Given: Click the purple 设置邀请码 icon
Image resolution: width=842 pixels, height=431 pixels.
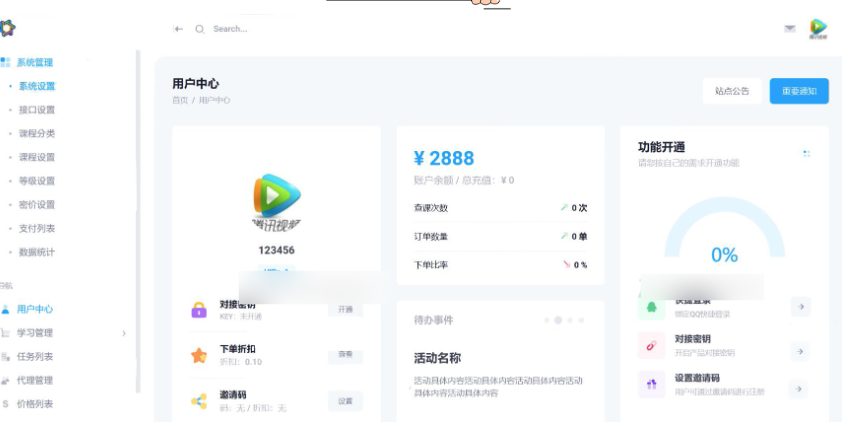Looking at the screenshot, I should [651, 384].
